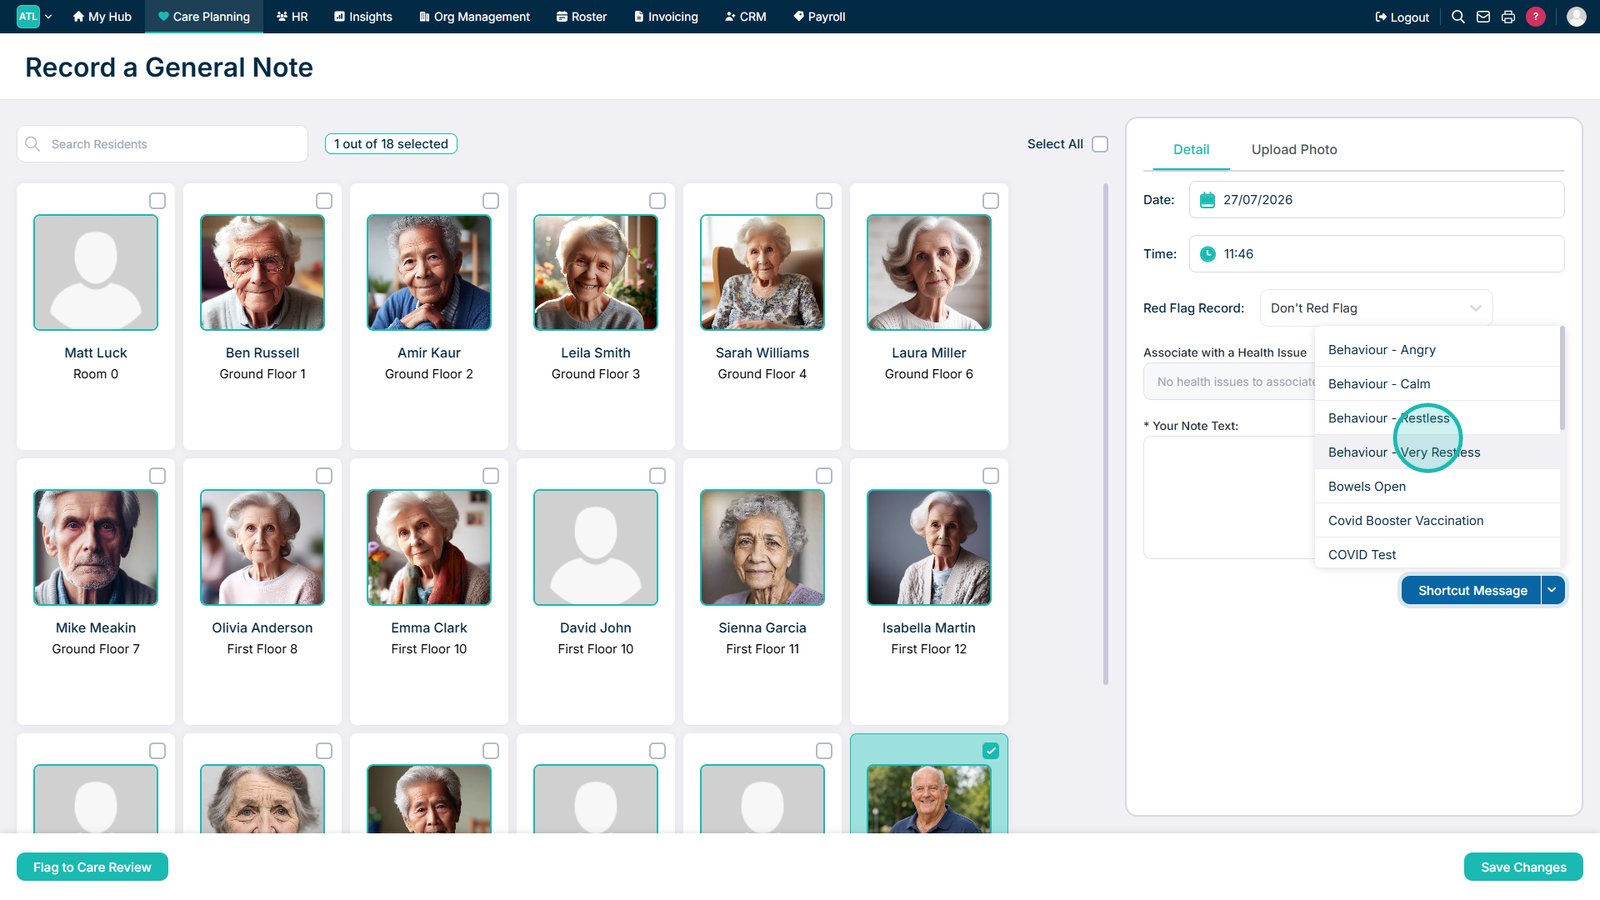
Task: Focus the Search Residents field
Action: (x=162, y=144)
